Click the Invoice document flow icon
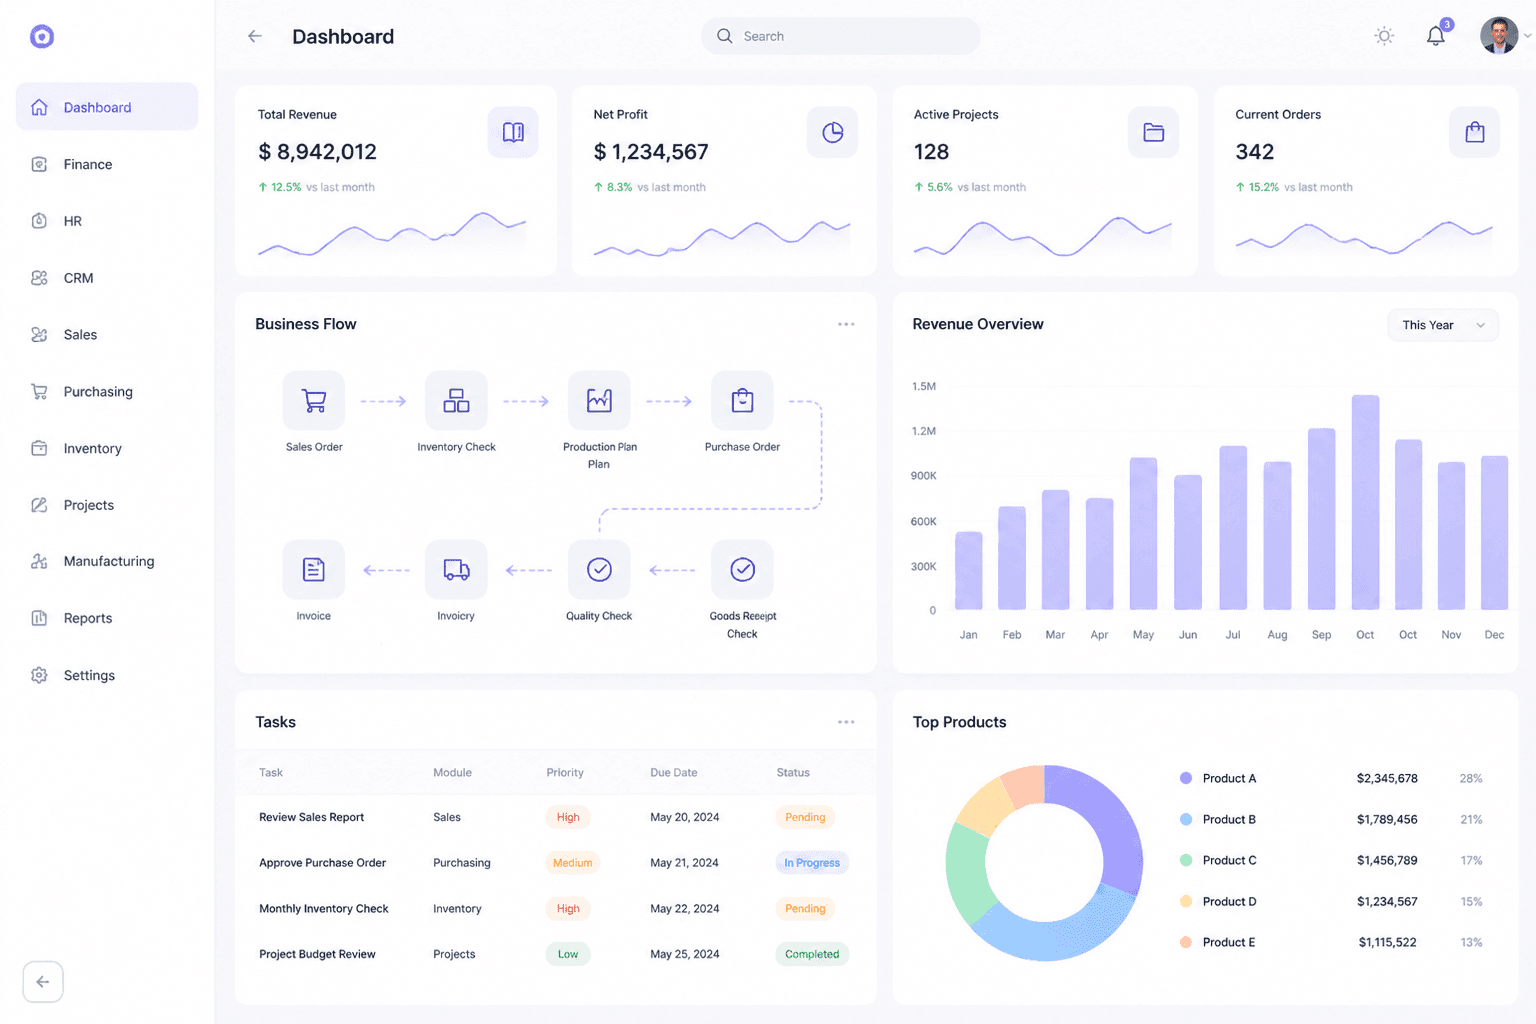This screenshot has width=1536, height=1024. click(x=314, y=570)
